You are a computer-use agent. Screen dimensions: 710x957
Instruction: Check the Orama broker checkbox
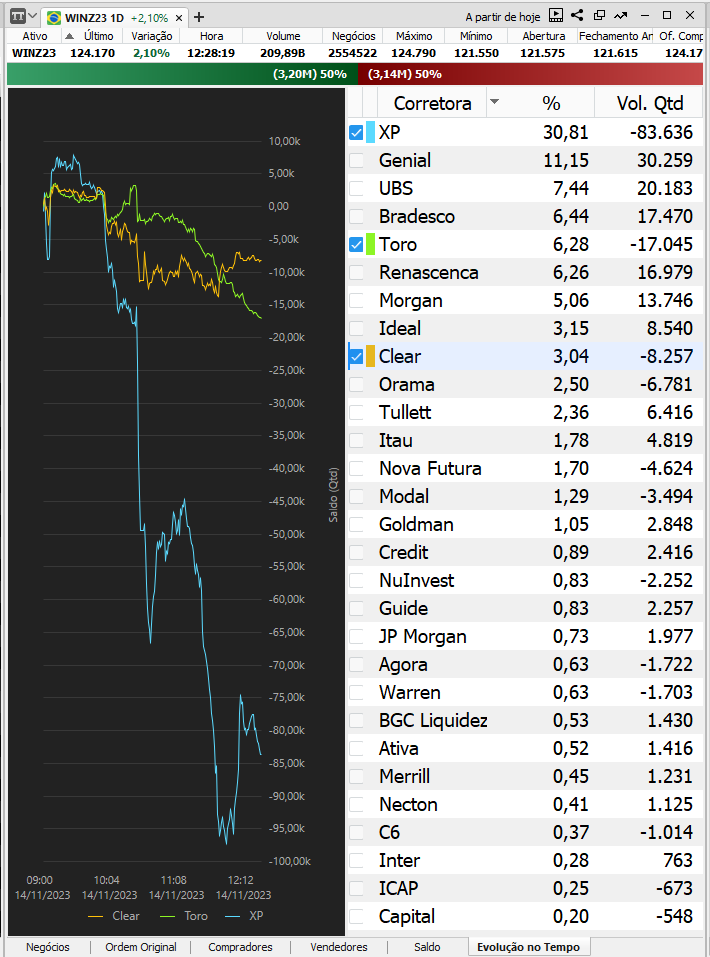[x=356, y=385]
